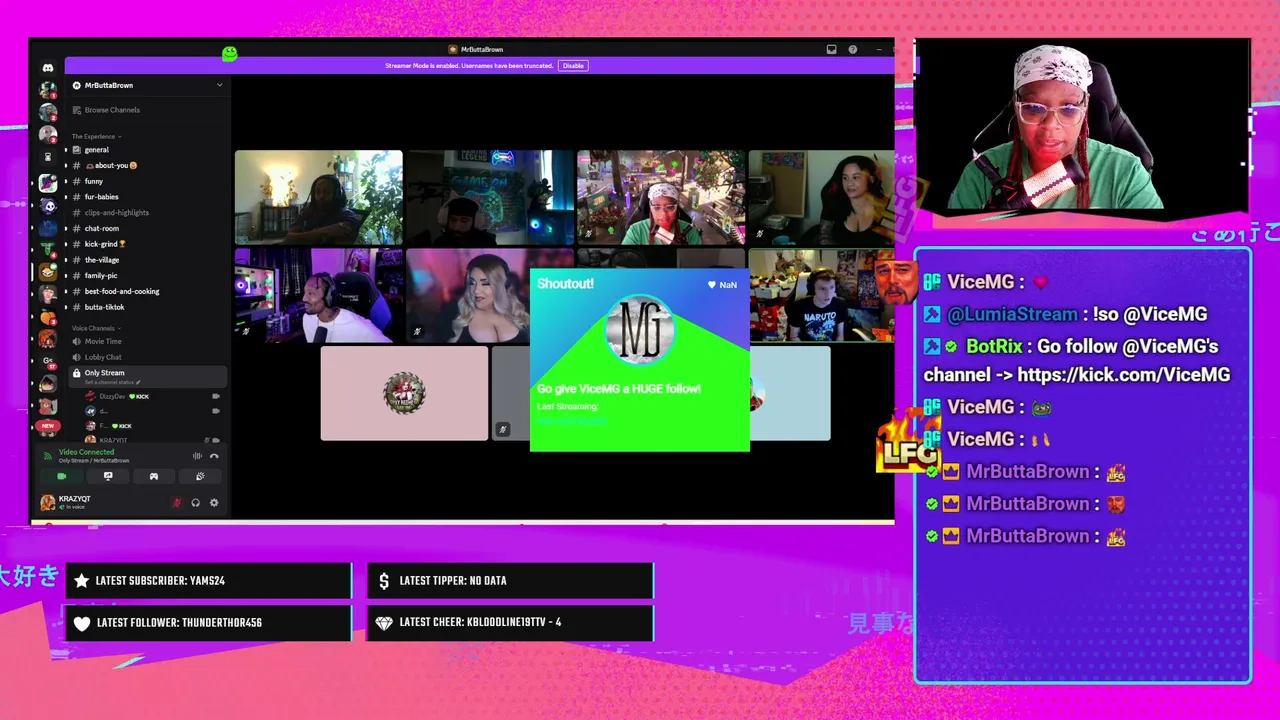Click the Set a channel status text
Screen dimensions: 1280x720
point(108,382)
